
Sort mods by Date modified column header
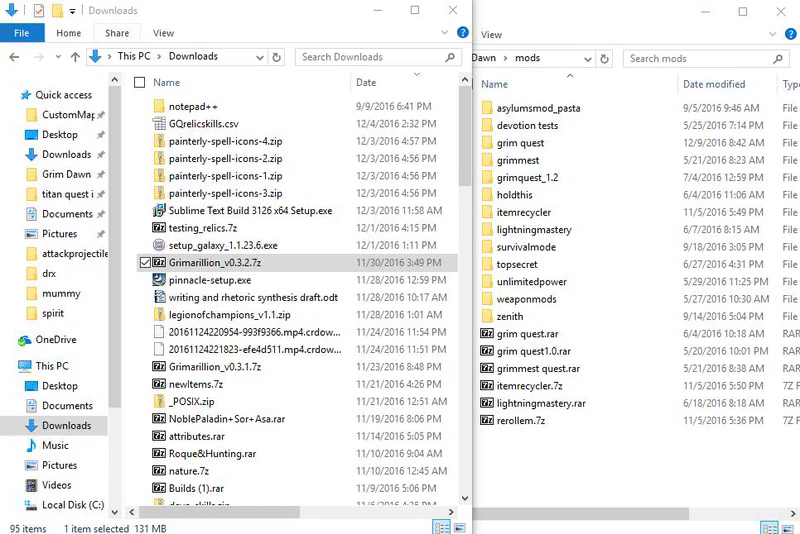coord(714,84)
